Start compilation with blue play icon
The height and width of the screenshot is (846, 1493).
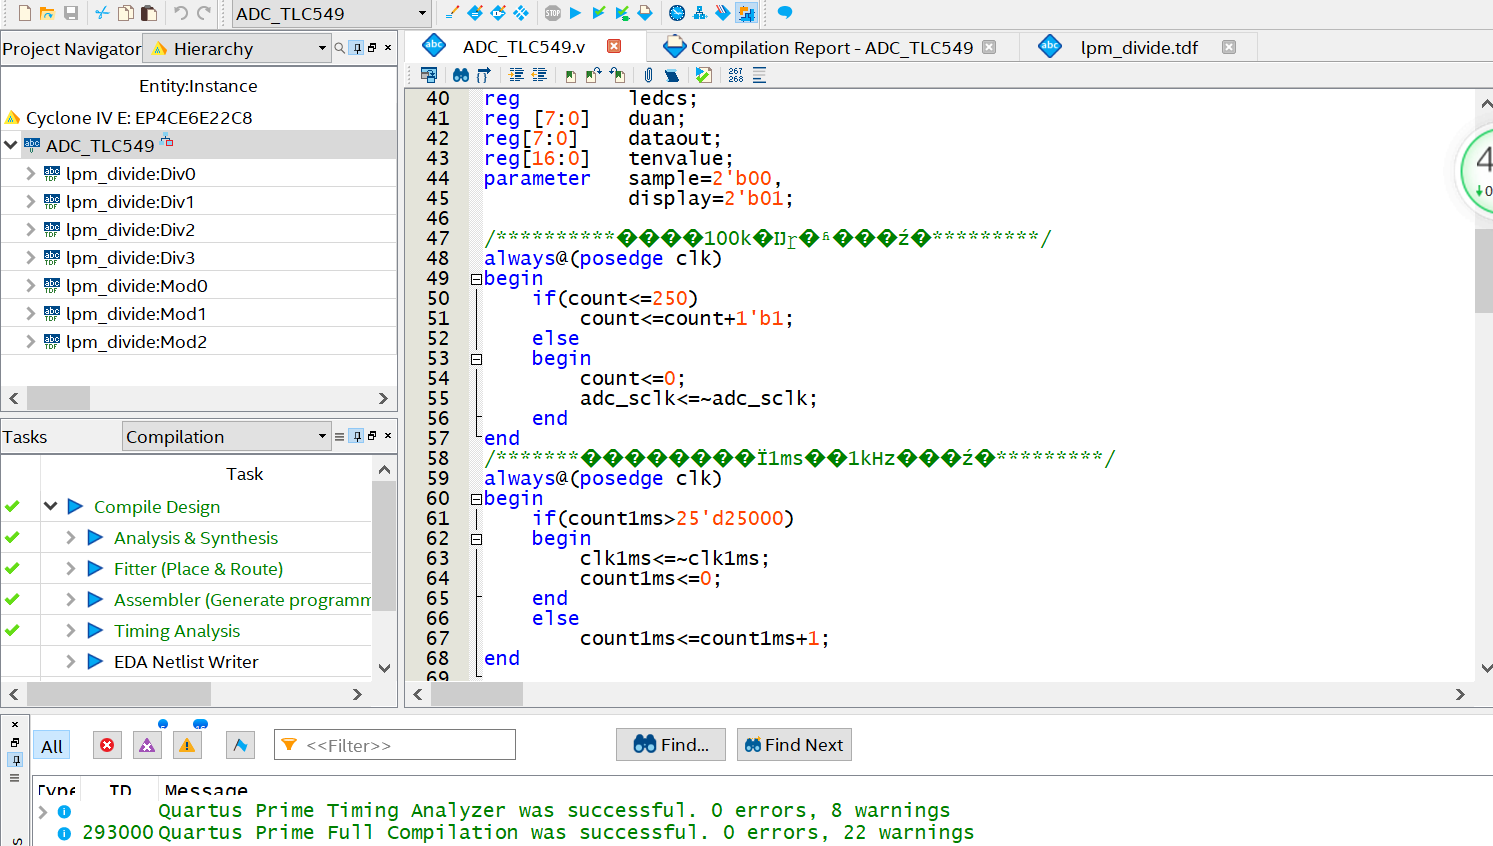click(x=575, y=13)
